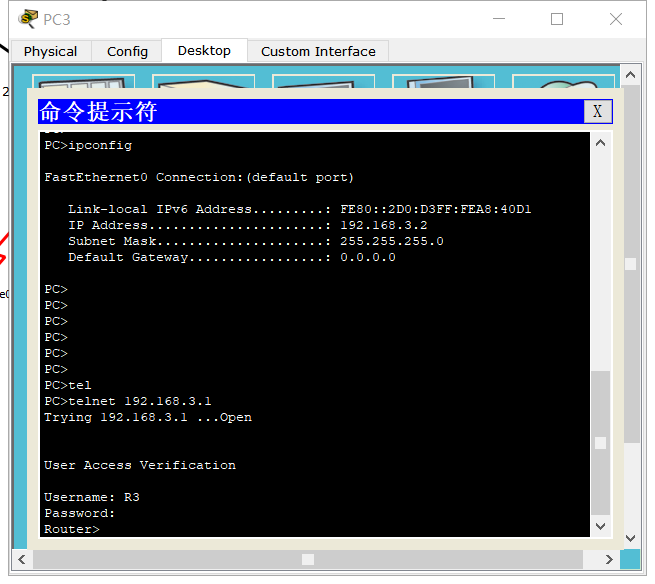The height and width of the screenshot is (584, 655).
Task: Click the IP Address 192.168.3.2 line
Action: [248, 225]
